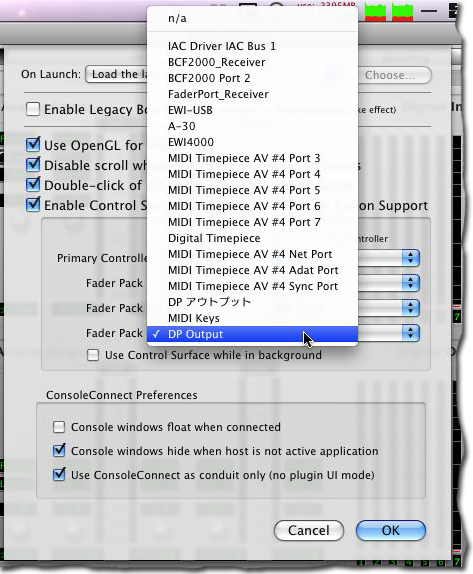Screen dimensions: 473x574
Task: Enable Use Control Surface while in background
Action: [93, 355]
